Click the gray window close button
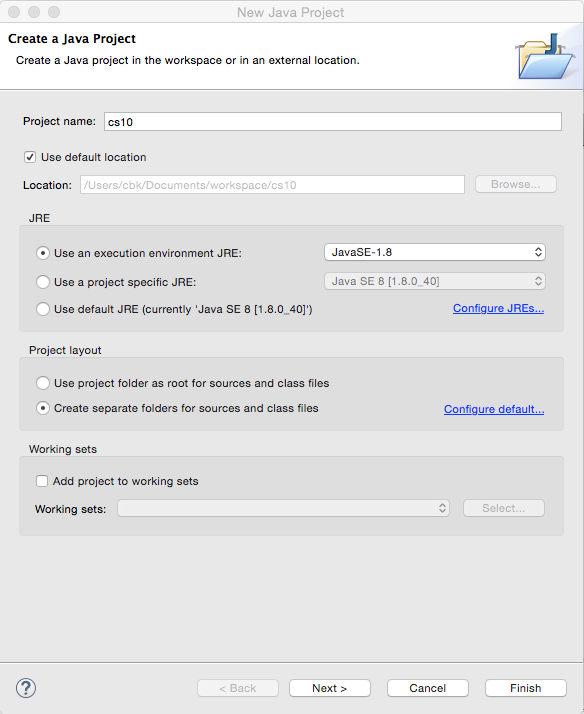Image resolution: width=584 pixels, height=714 pixels. pos(14,12)
